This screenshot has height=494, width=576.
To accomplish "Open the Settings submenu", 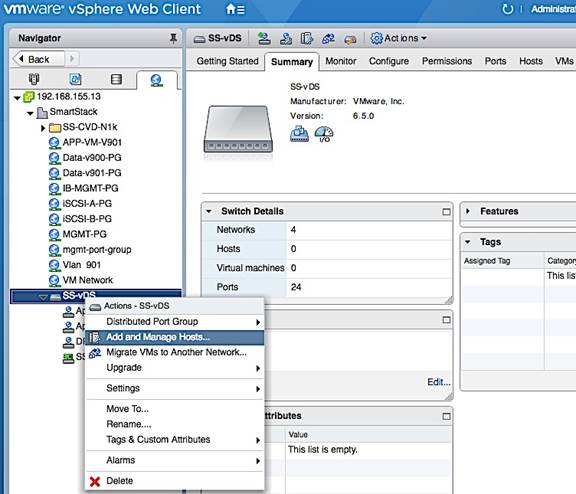I will click(x=175, y=388).
